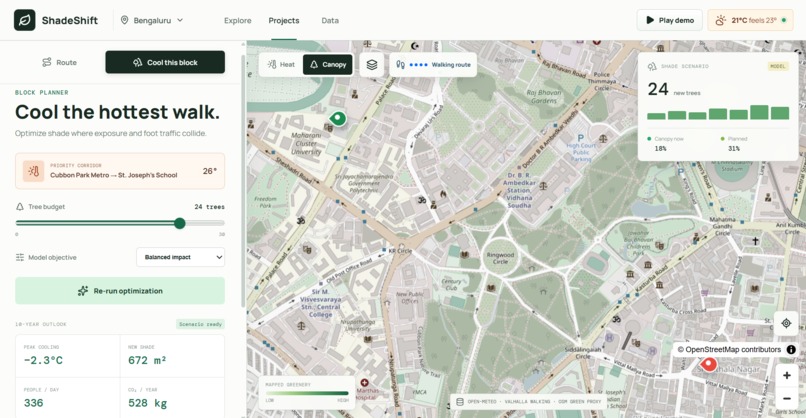Switch to the Explore tab

pos(237,21)
